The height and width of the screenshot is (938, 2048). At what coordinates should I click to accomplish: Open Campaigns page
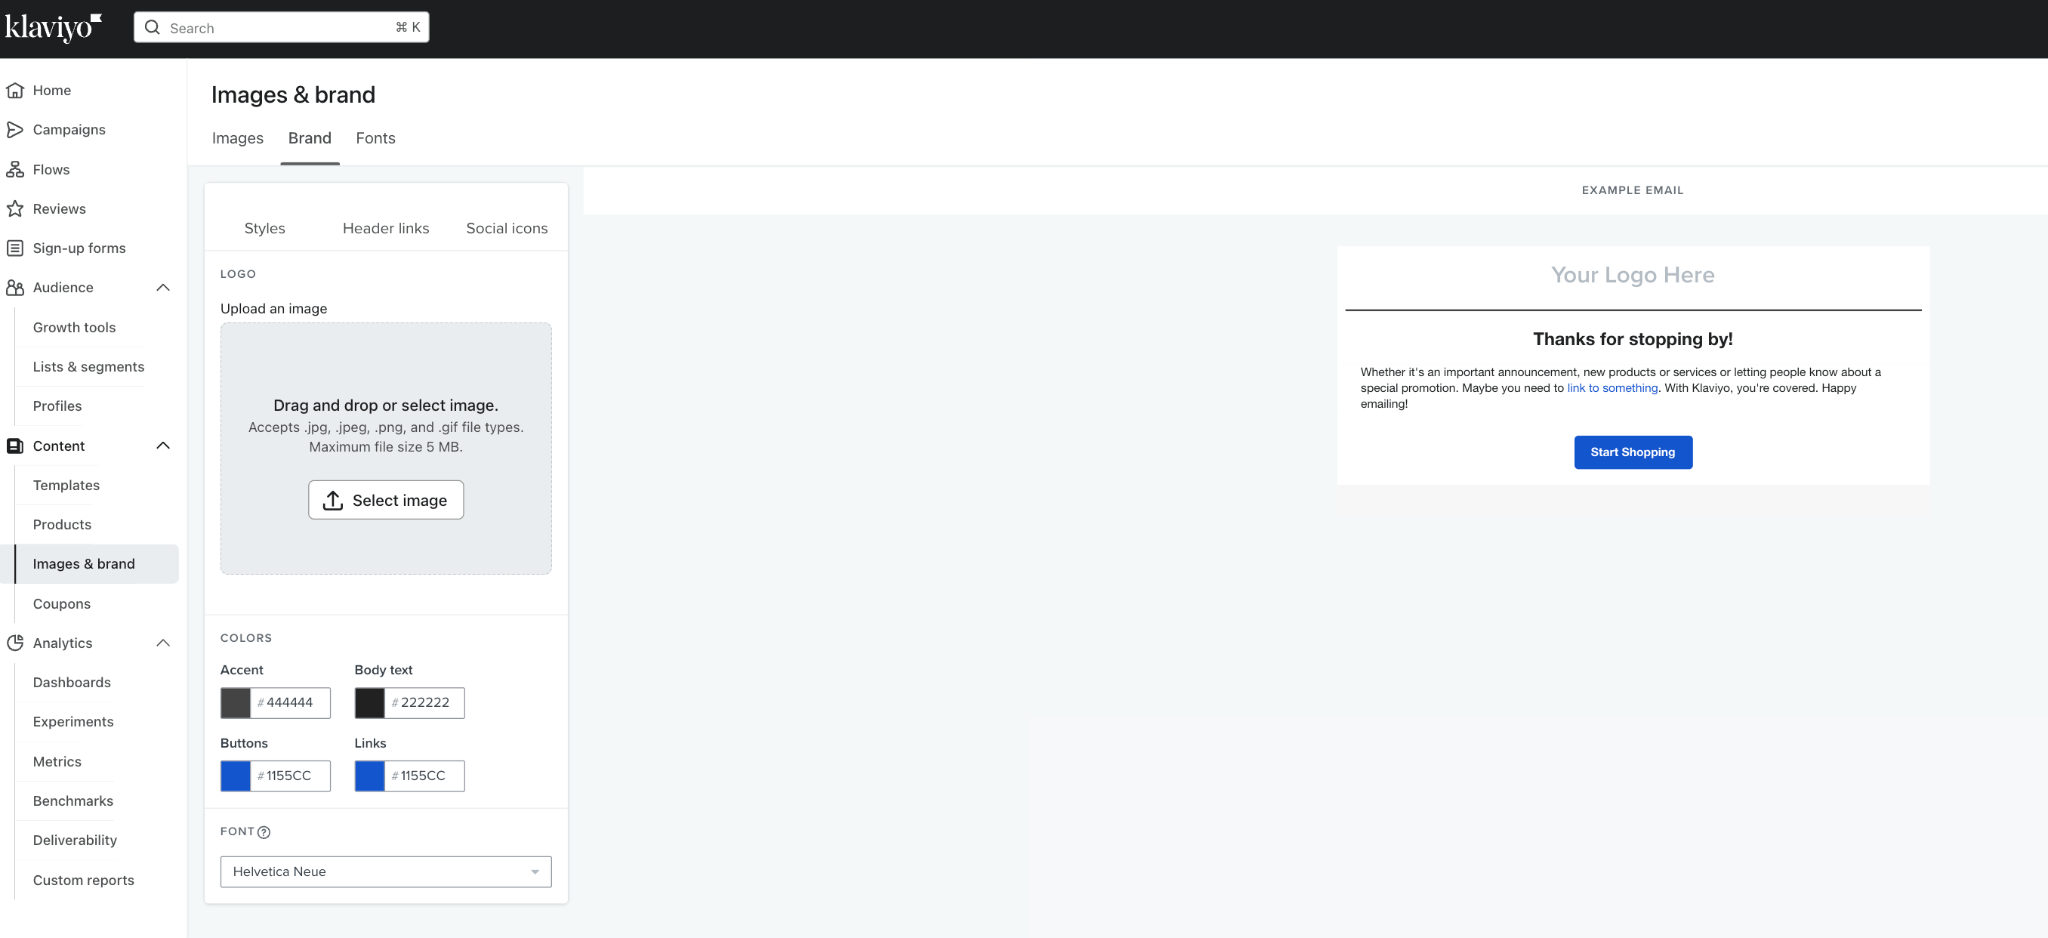pos(69,130)
